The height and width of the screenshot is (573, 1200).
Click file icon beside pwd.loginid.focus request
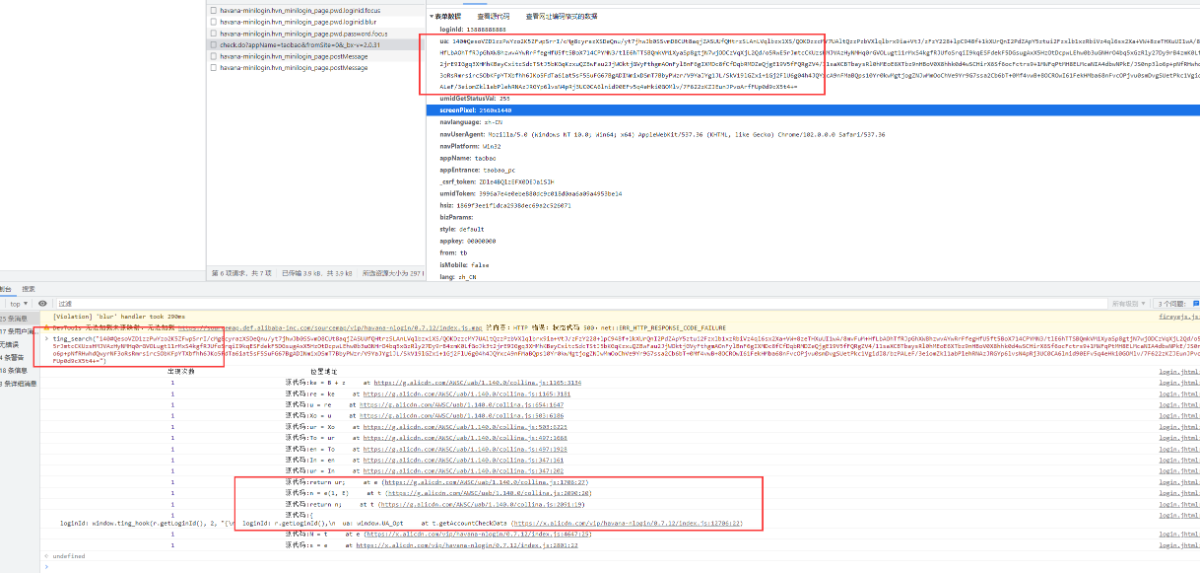point(214,9)
